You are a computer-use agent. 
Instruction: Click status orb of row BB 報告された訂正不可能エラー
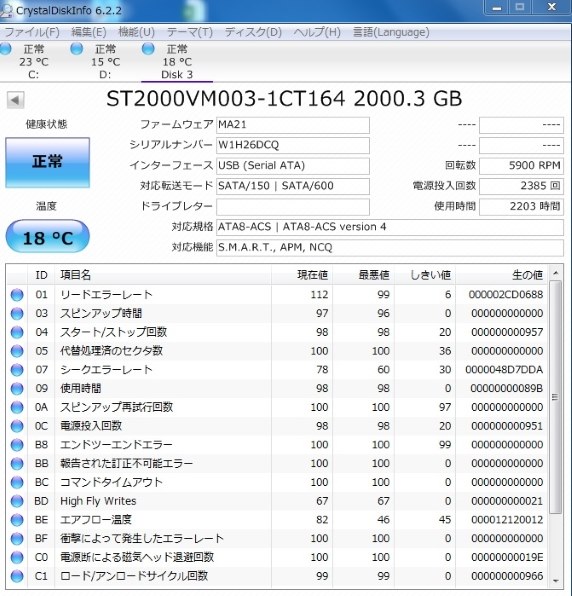tap(17, 464)
